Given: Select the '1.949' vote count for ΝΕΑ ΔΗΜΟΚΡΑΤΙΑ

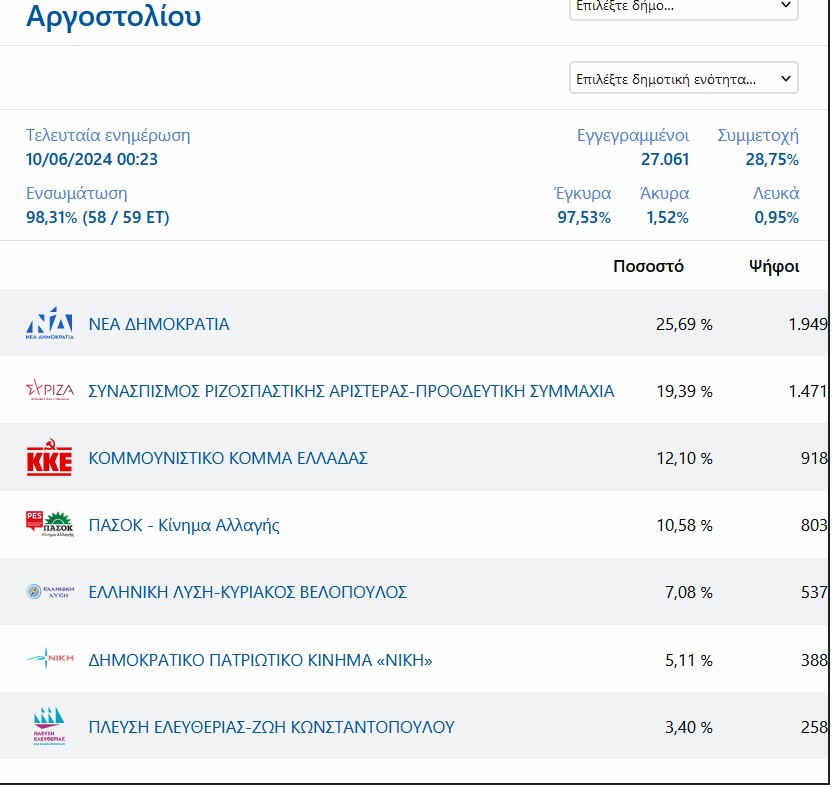Looking at the screenshot, I should tap(808, 324).
